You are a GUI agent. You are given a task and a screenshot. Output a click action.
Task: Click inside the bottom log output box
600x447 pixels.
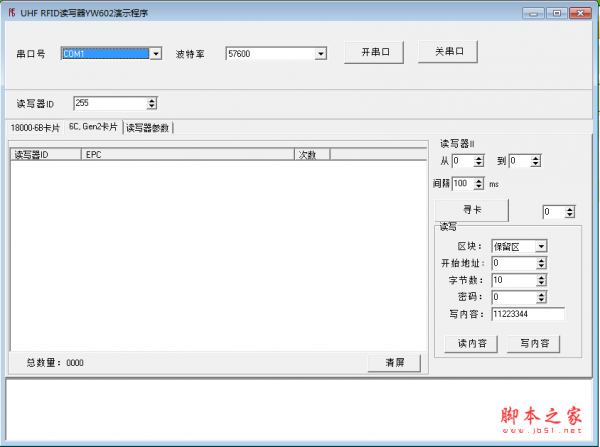298,409
